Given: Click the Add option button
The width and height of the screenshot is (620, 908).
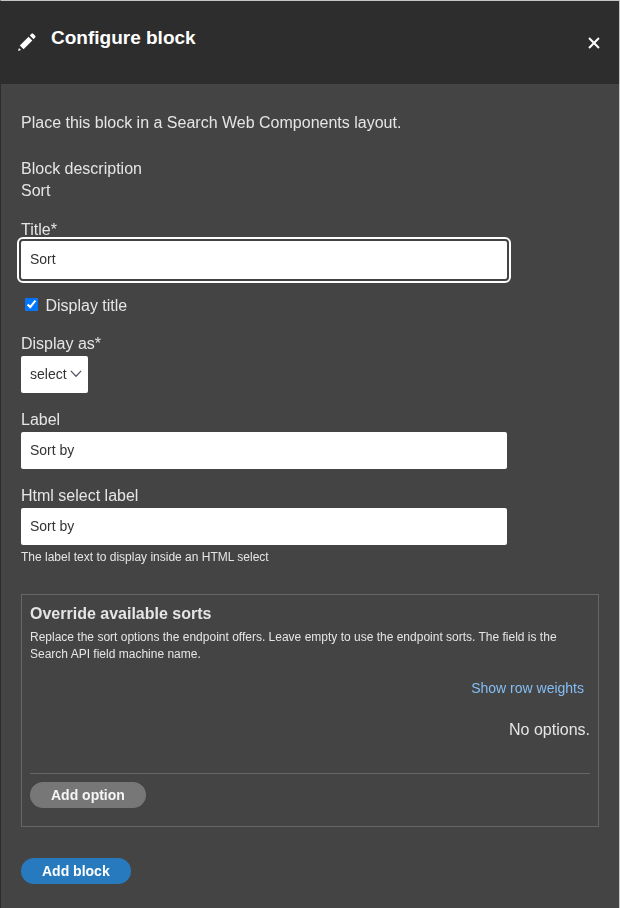Looking at the screenshot, I should tap(88, 794).
